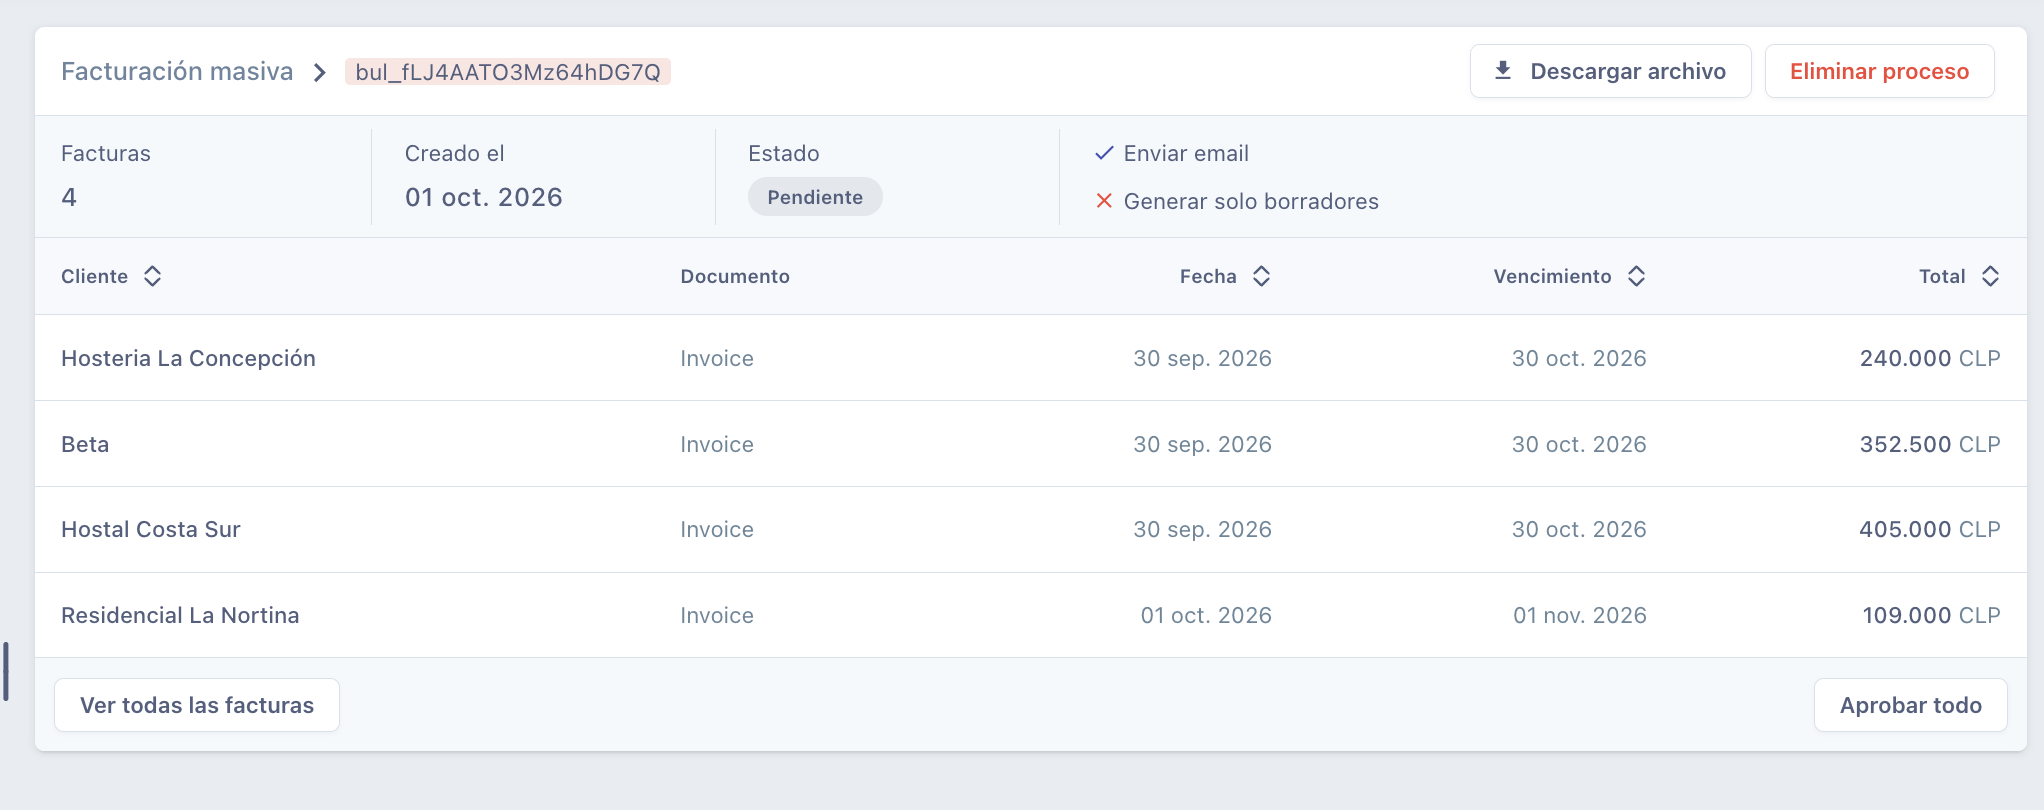
Task: Click Invoice in the Hostal Costa Sur row
Action: pos(717,529)
